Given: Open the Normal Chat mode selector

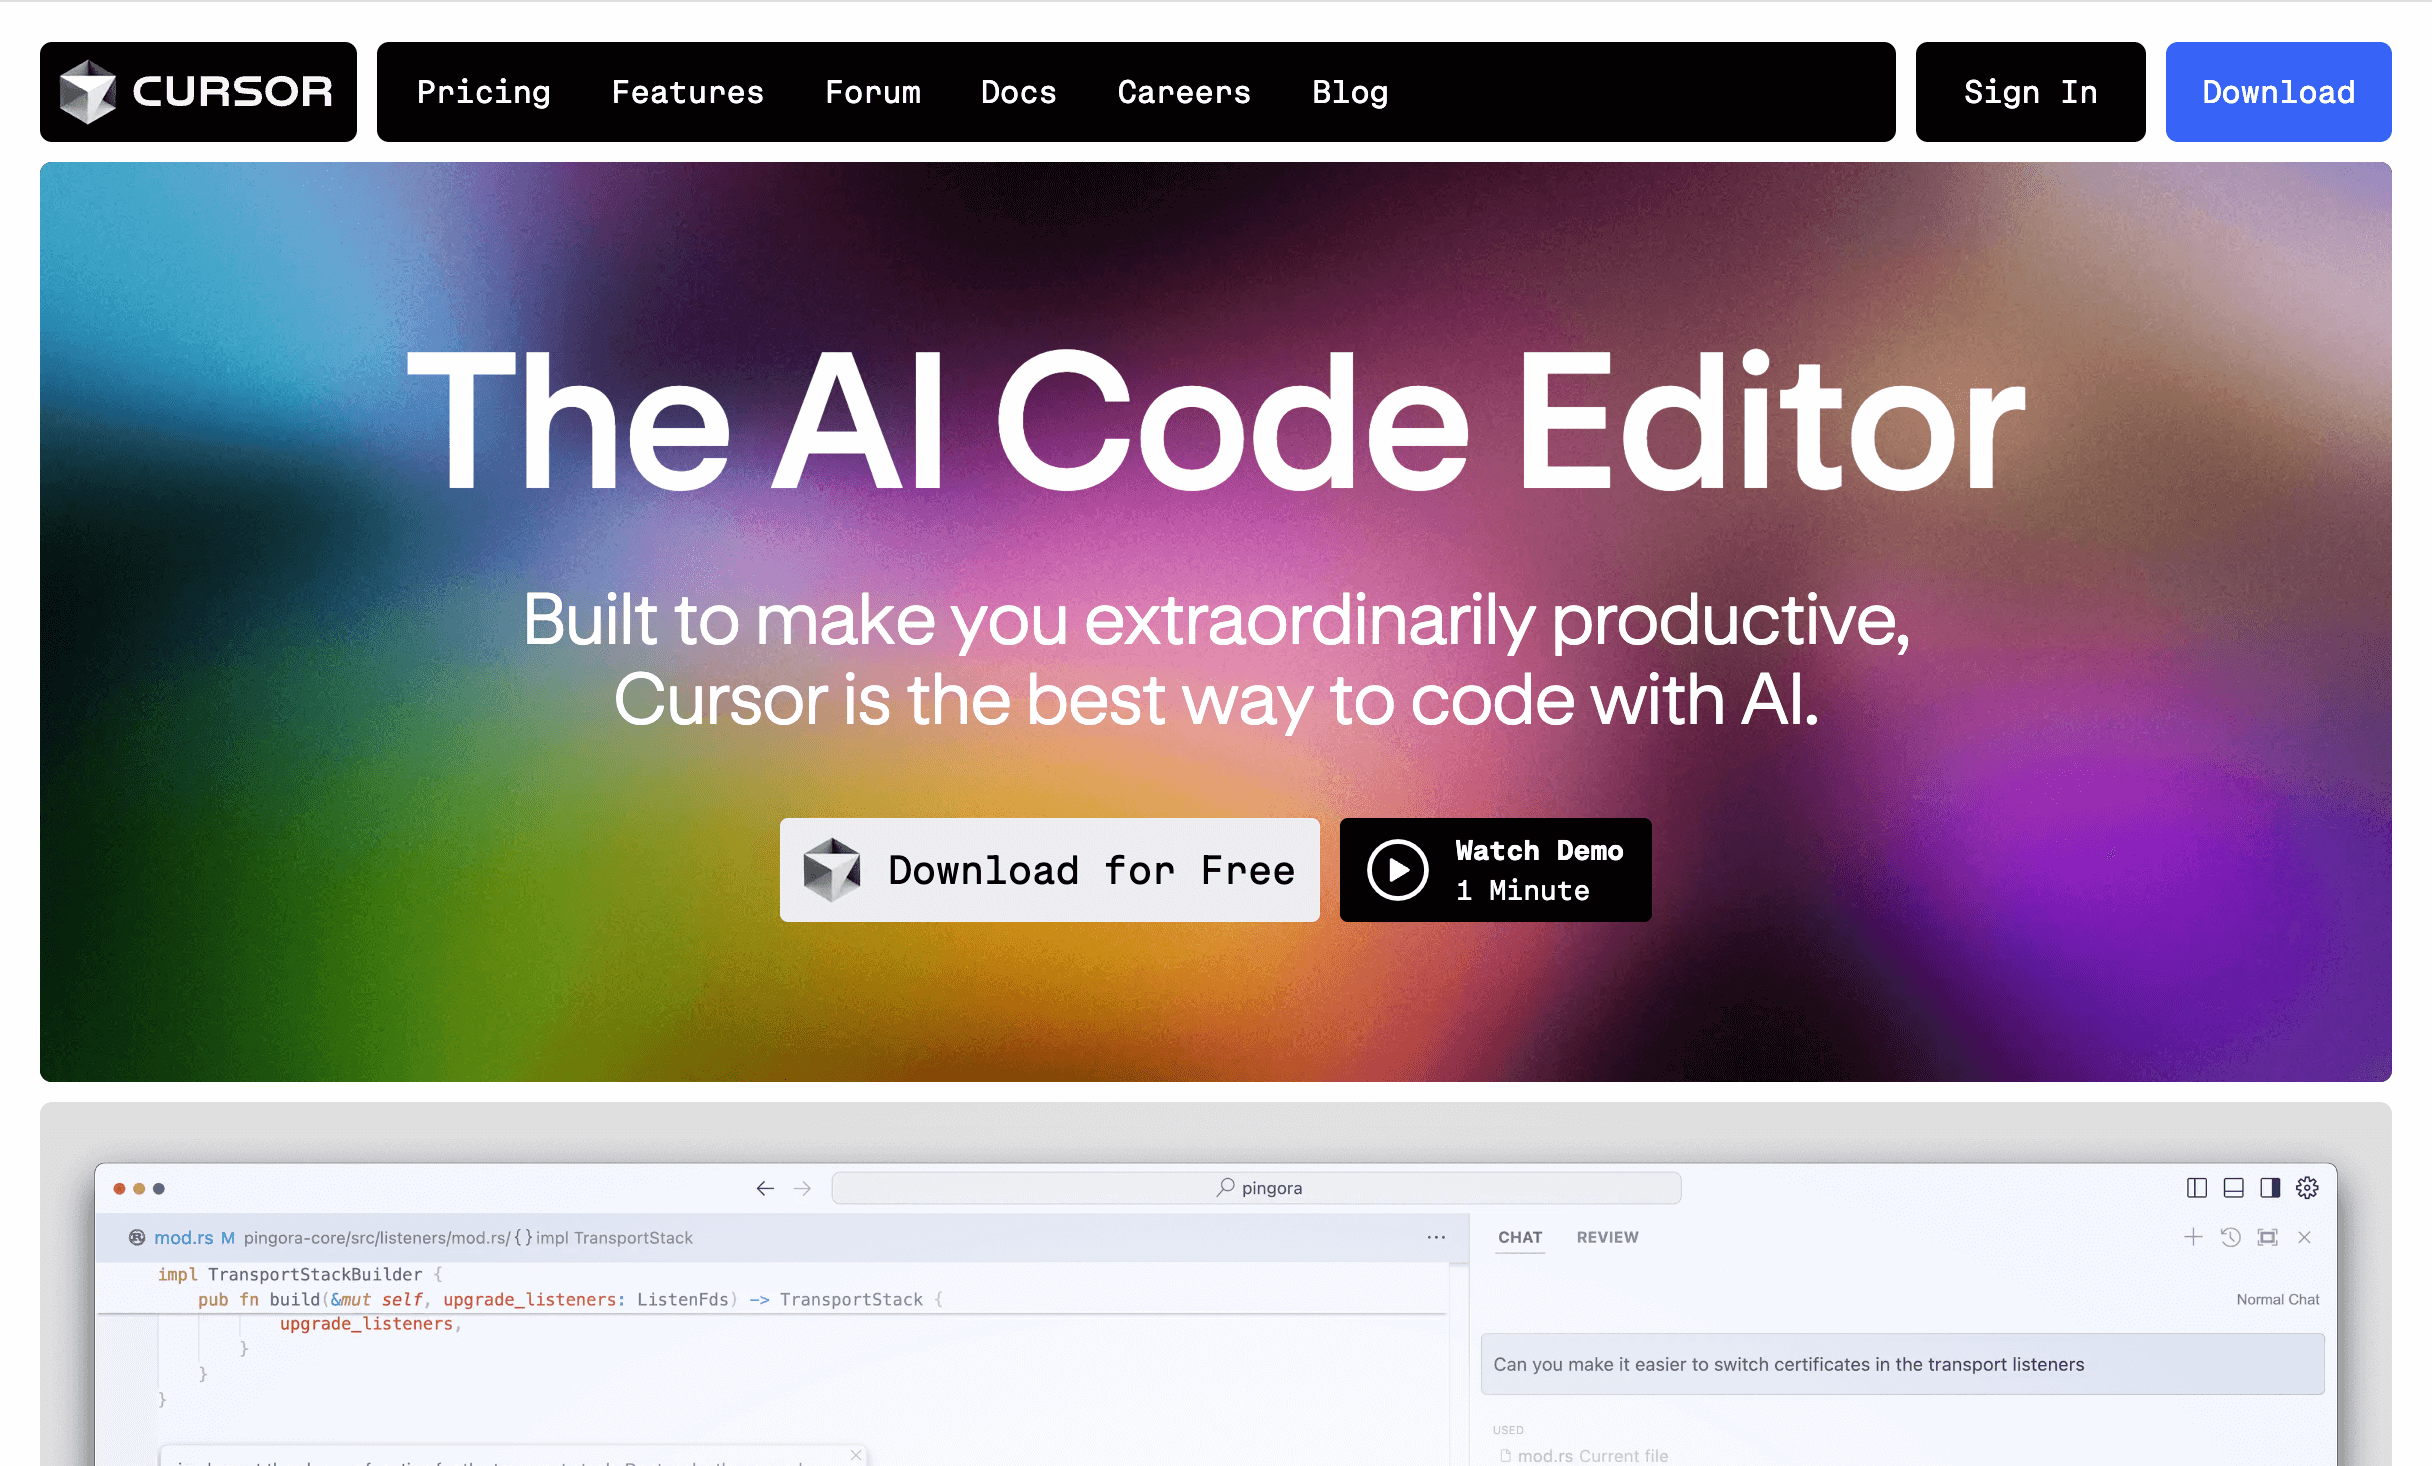Looking at the screenshot, I should pos(2277,1299).
